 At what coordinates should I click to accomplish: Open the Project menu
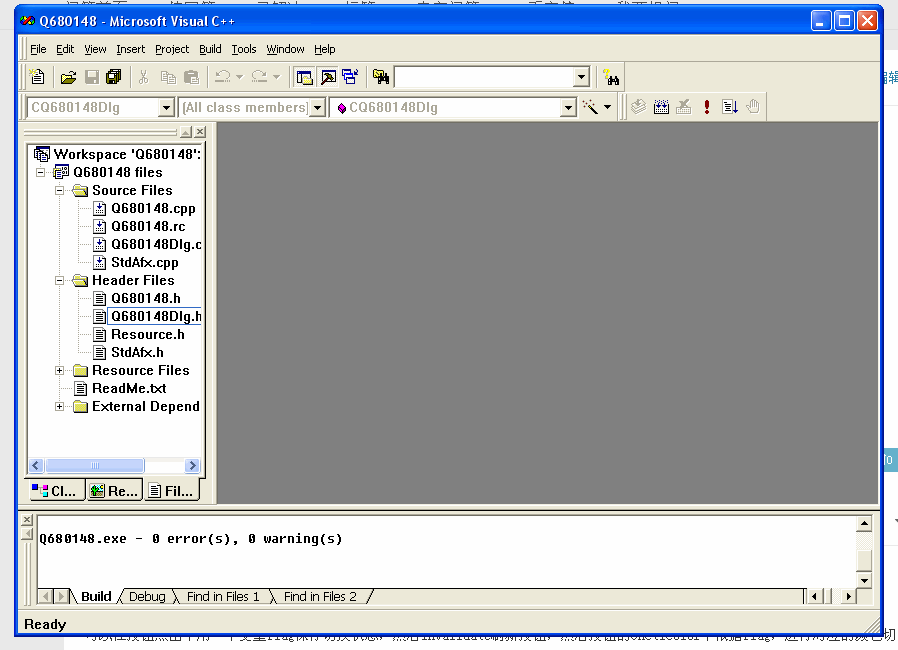(x=172, y=49)
